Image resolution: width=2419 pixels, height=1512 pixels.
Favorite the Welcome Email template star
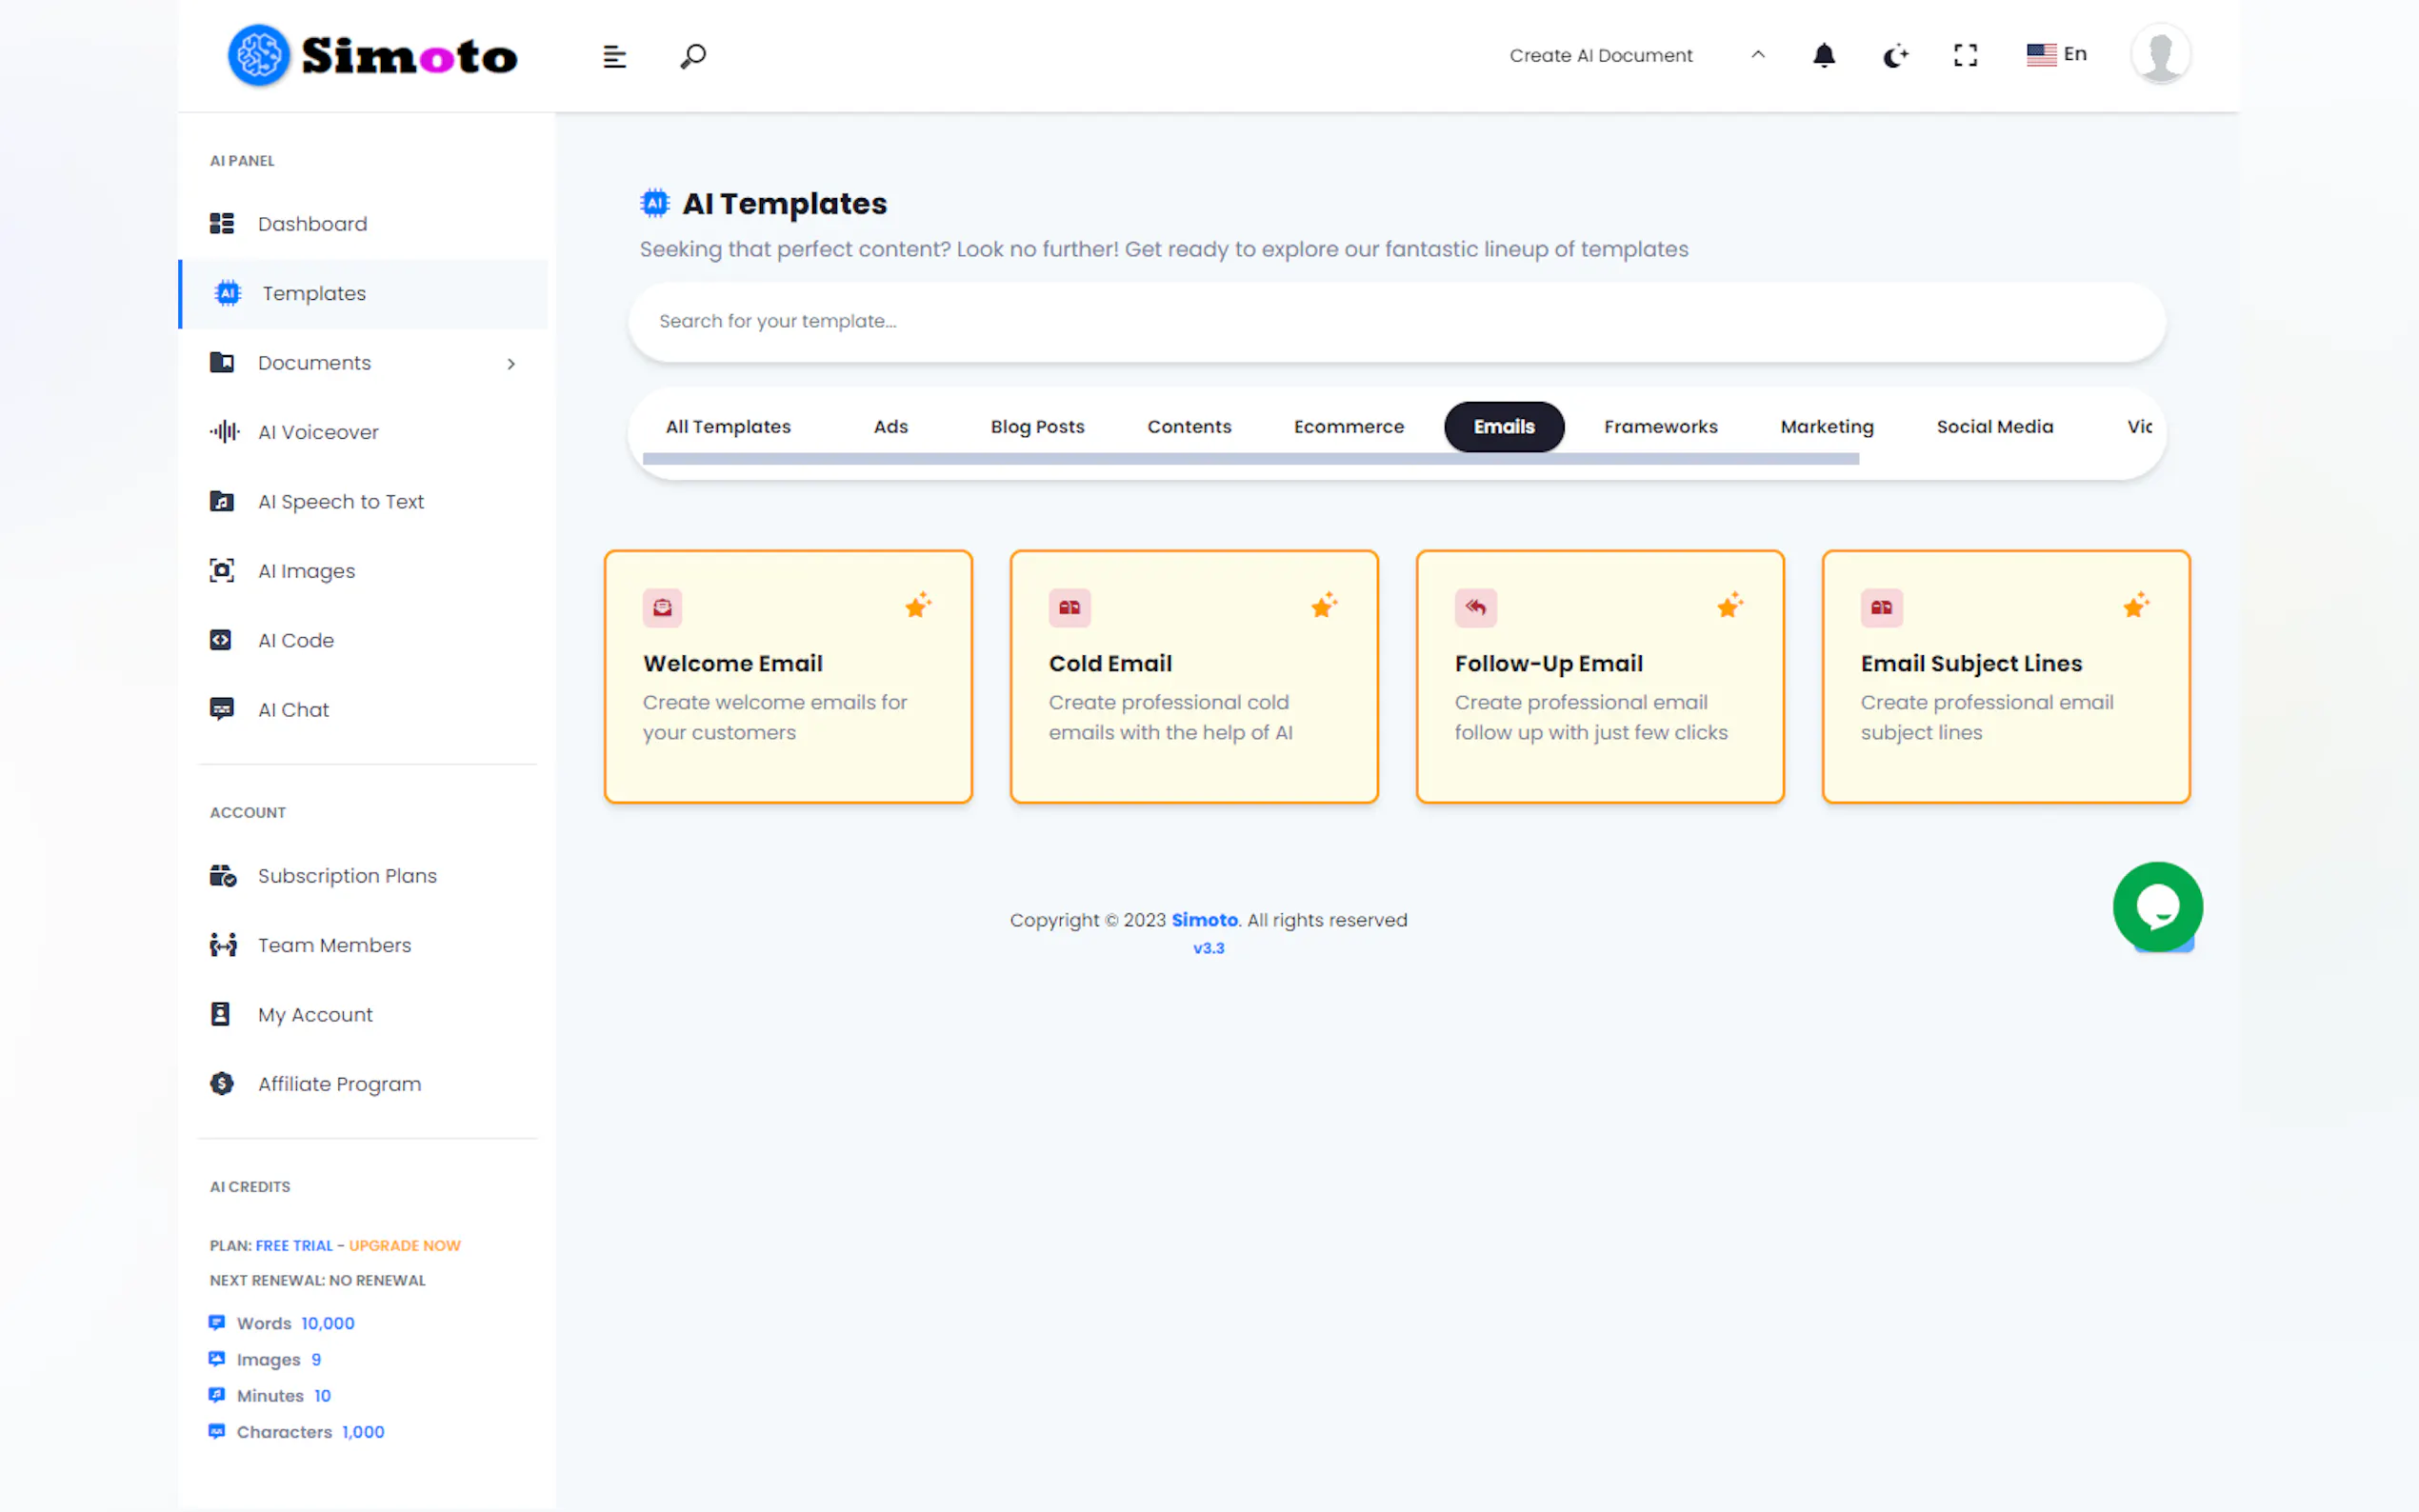[918, 605]
